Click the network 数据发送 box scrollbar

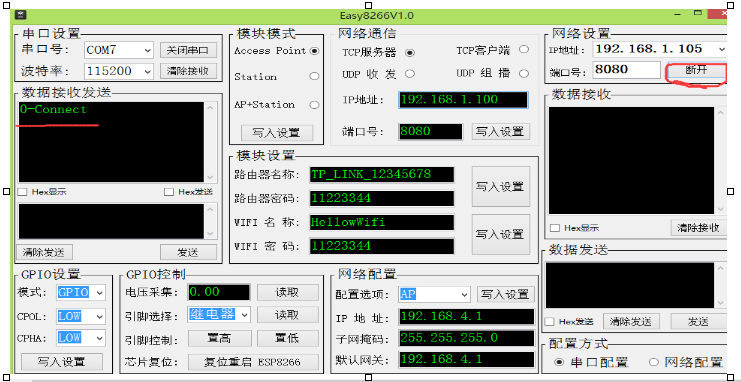coord(720,285)
